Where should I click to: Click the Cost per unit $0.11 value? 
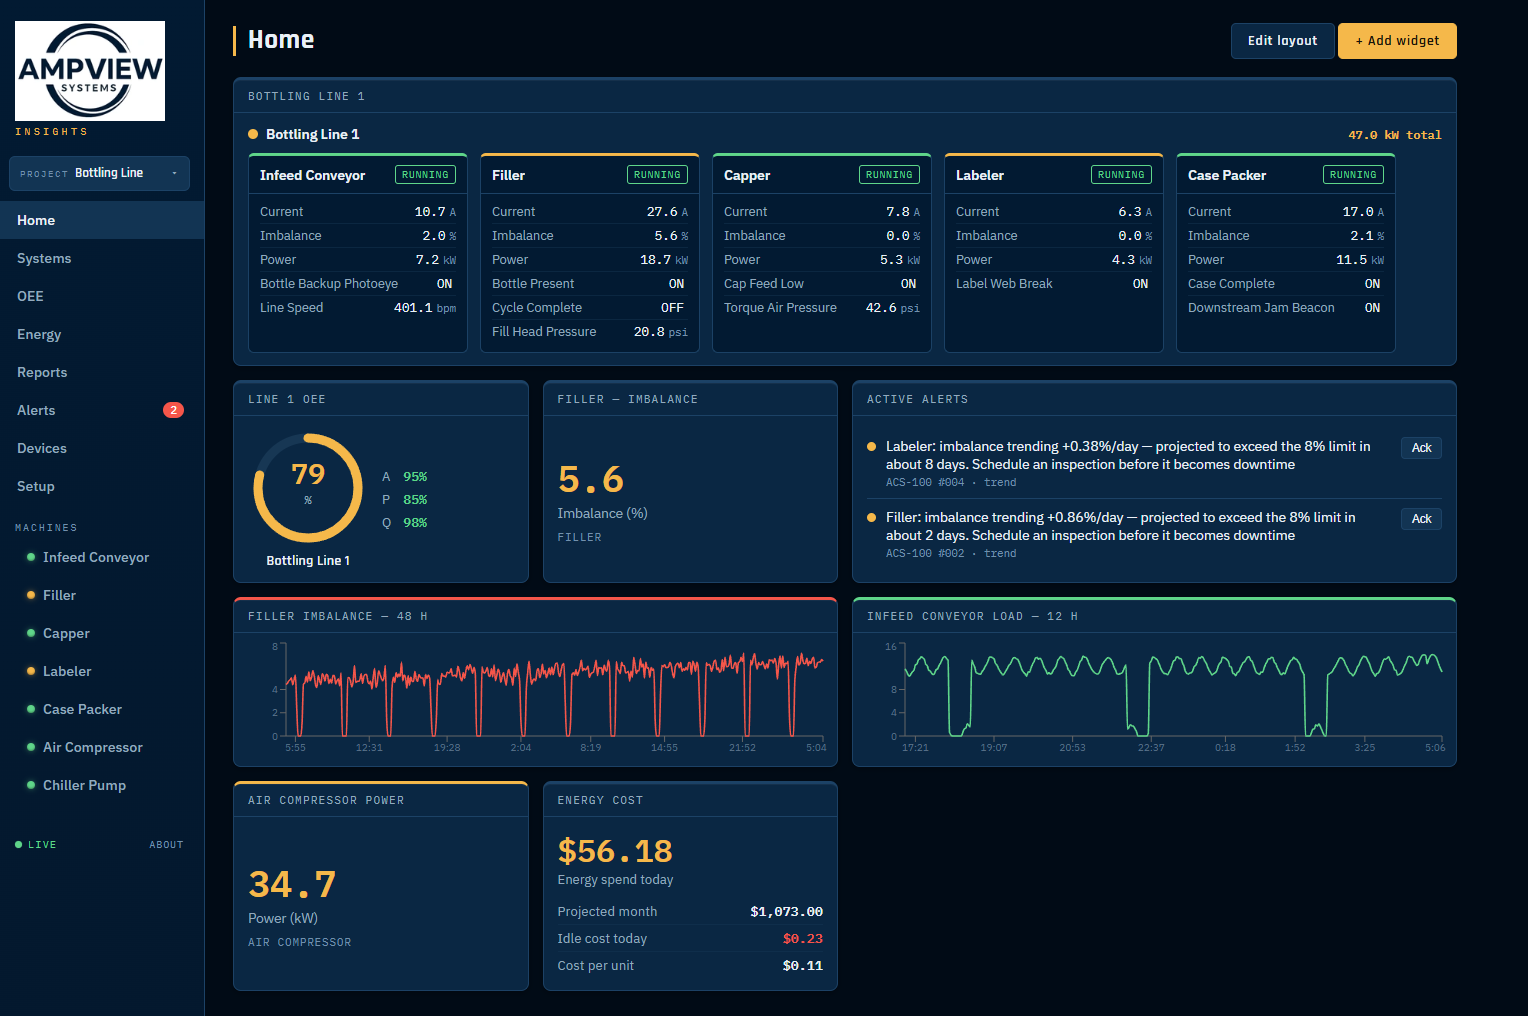(803, 966)
